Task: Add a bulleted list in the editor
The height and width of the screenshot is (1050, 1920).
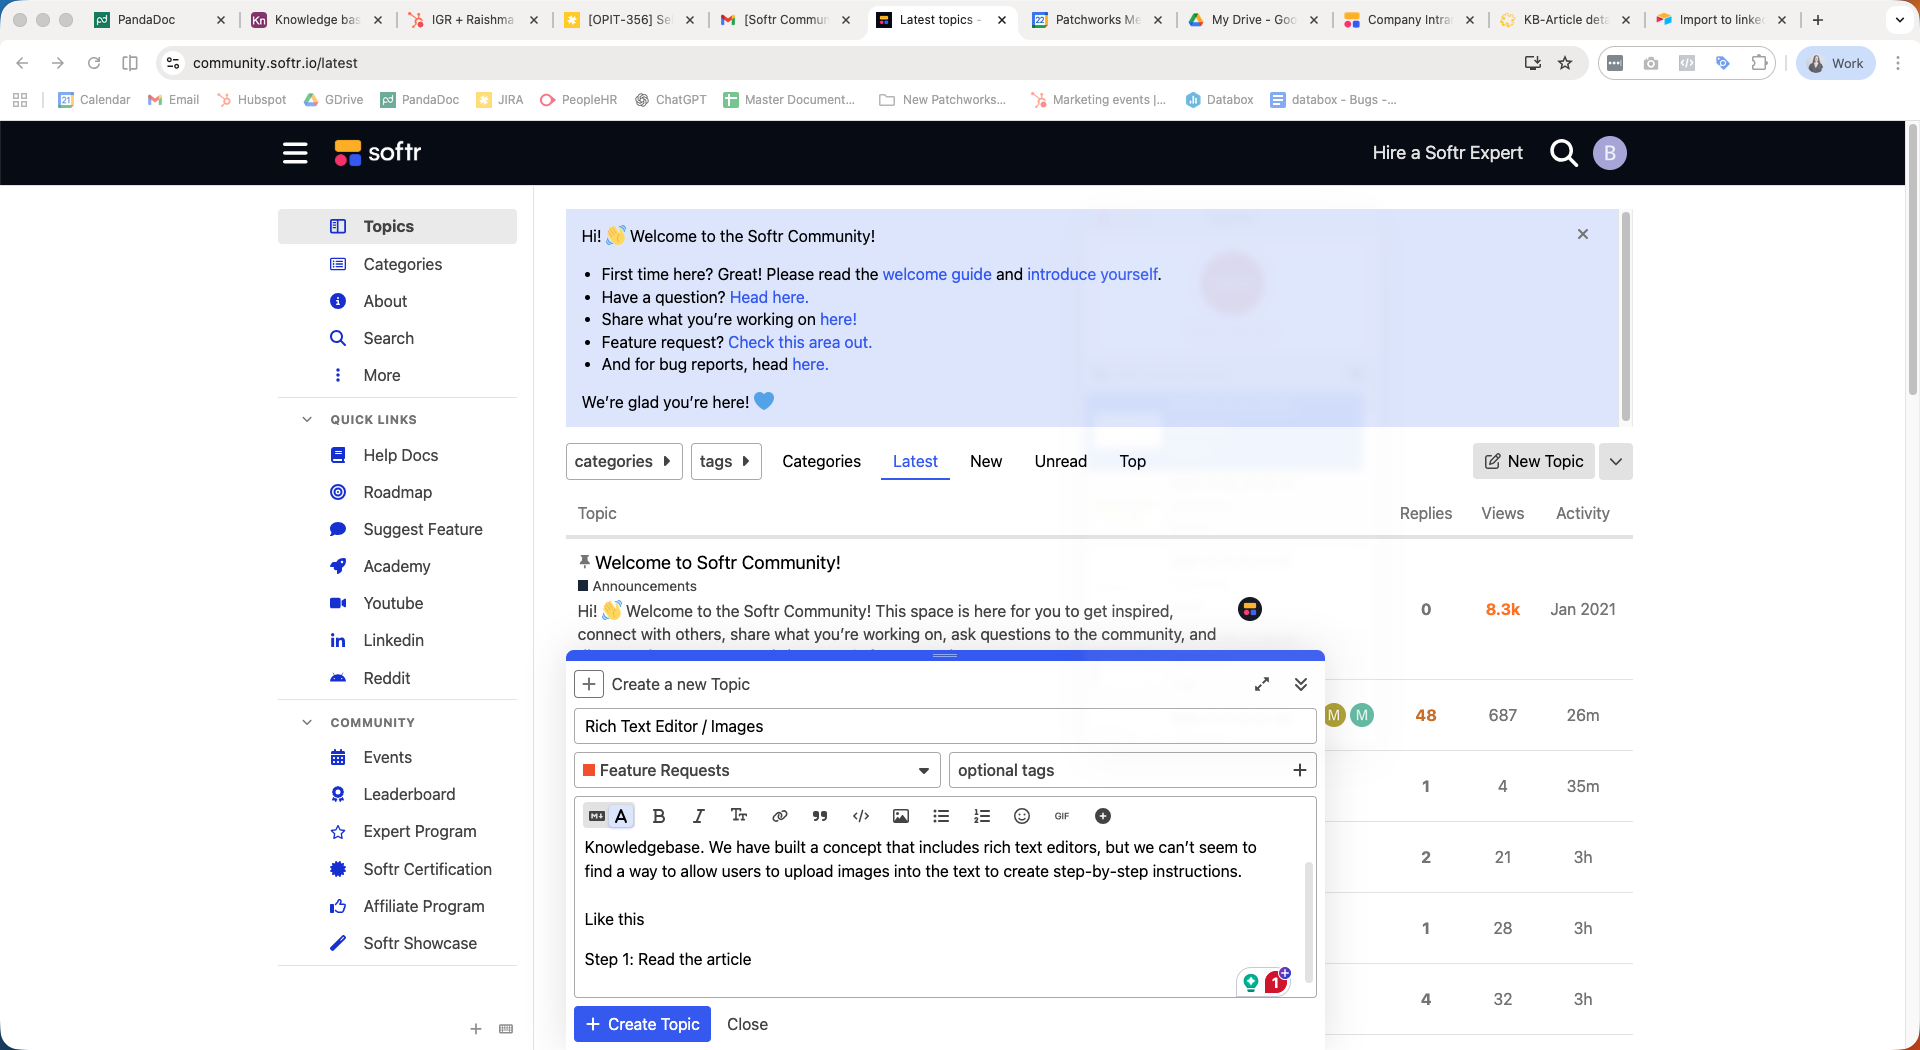Action: click(941, 816)
